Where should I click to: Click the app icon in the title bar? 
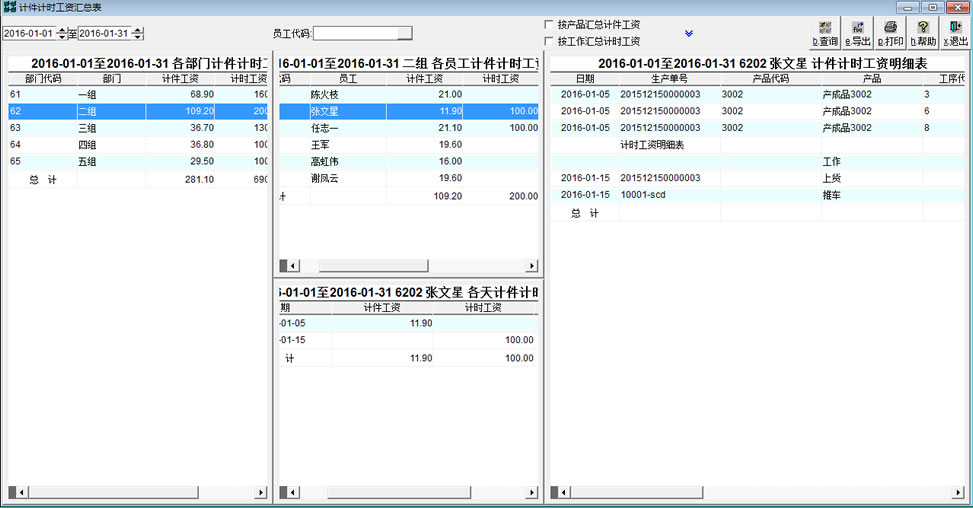[9, 7]
